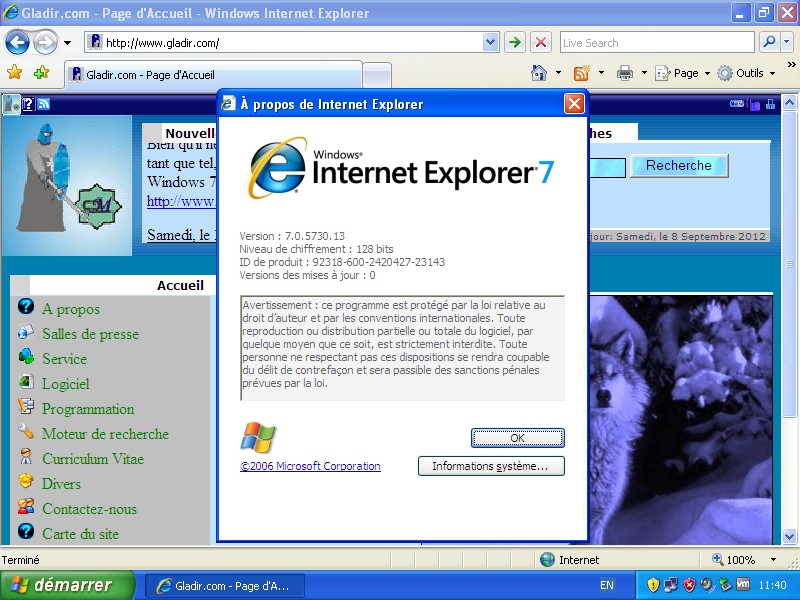Screen dimensions: 800x600
Task: Expand the Home button dropdown arrow
Action: tap(558, 73)
